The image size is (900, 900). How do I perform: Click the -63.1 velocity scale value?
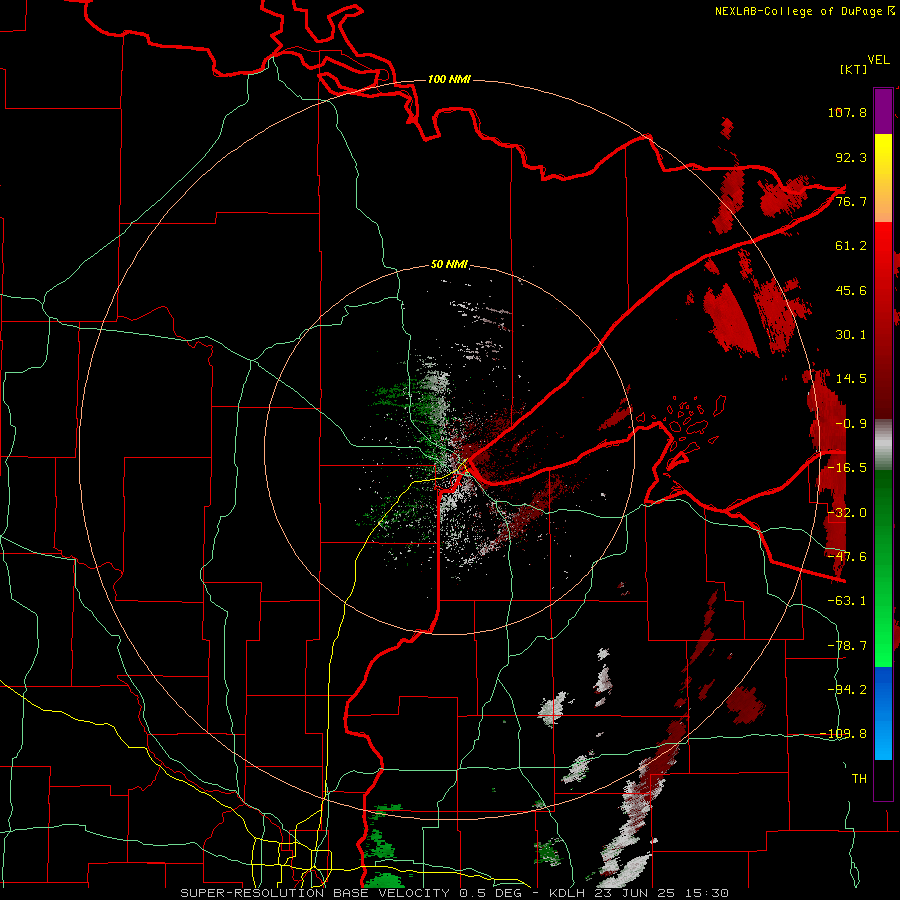(x=847, y=601)
